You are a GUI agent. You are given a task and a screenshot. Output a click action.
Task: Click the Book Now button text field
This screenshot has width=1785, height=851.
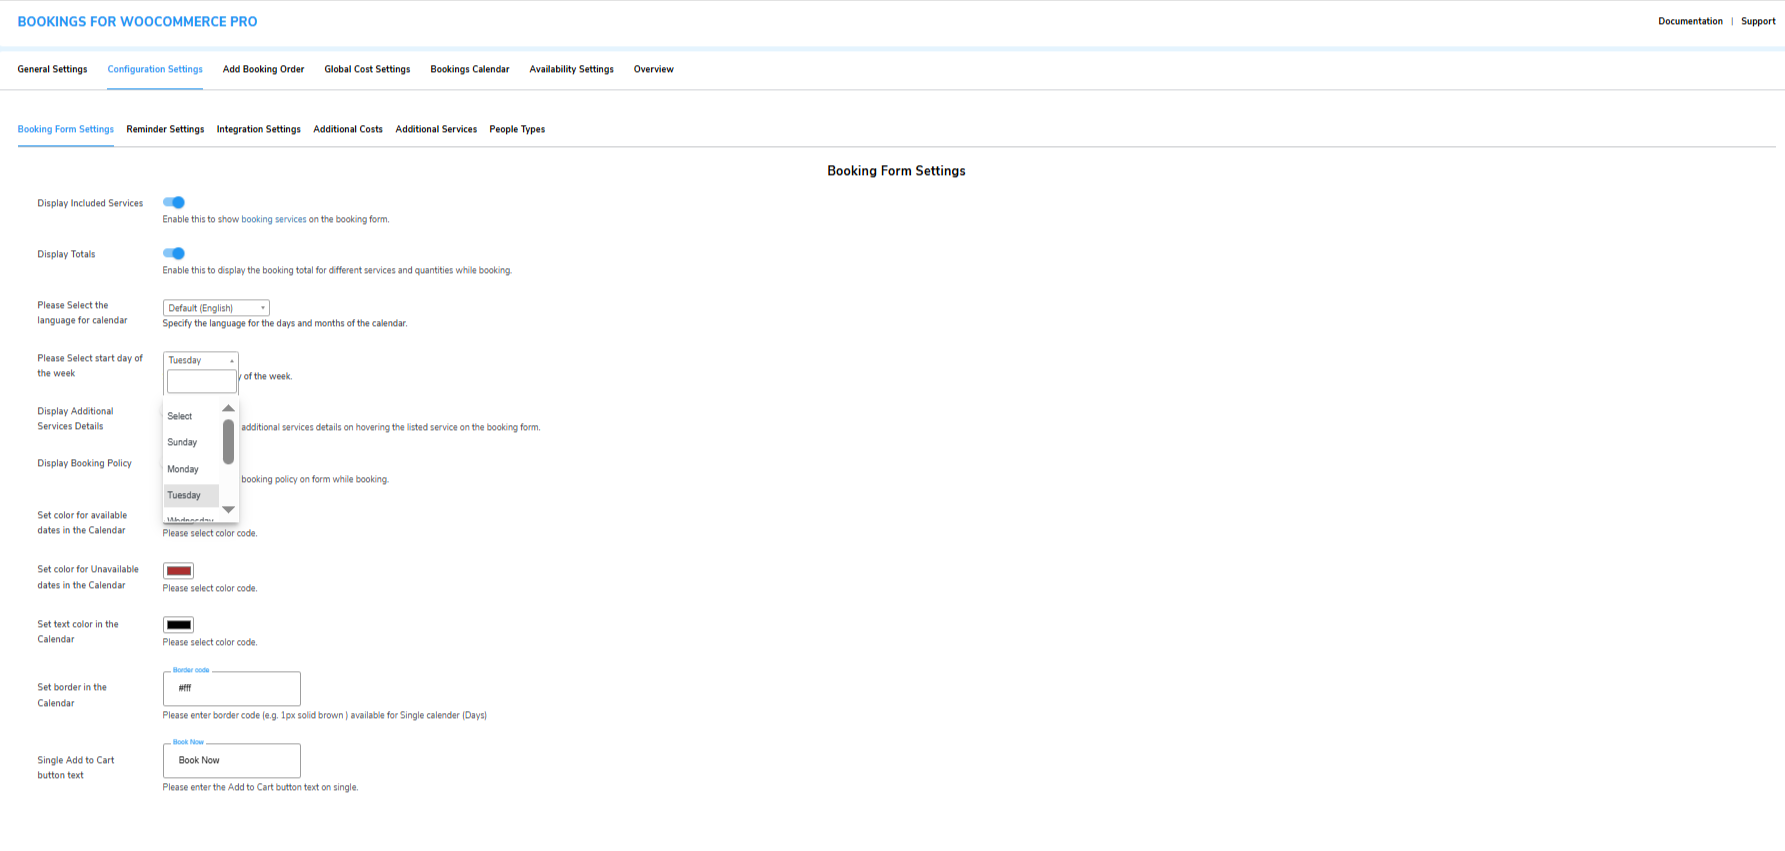pos(232,760)
